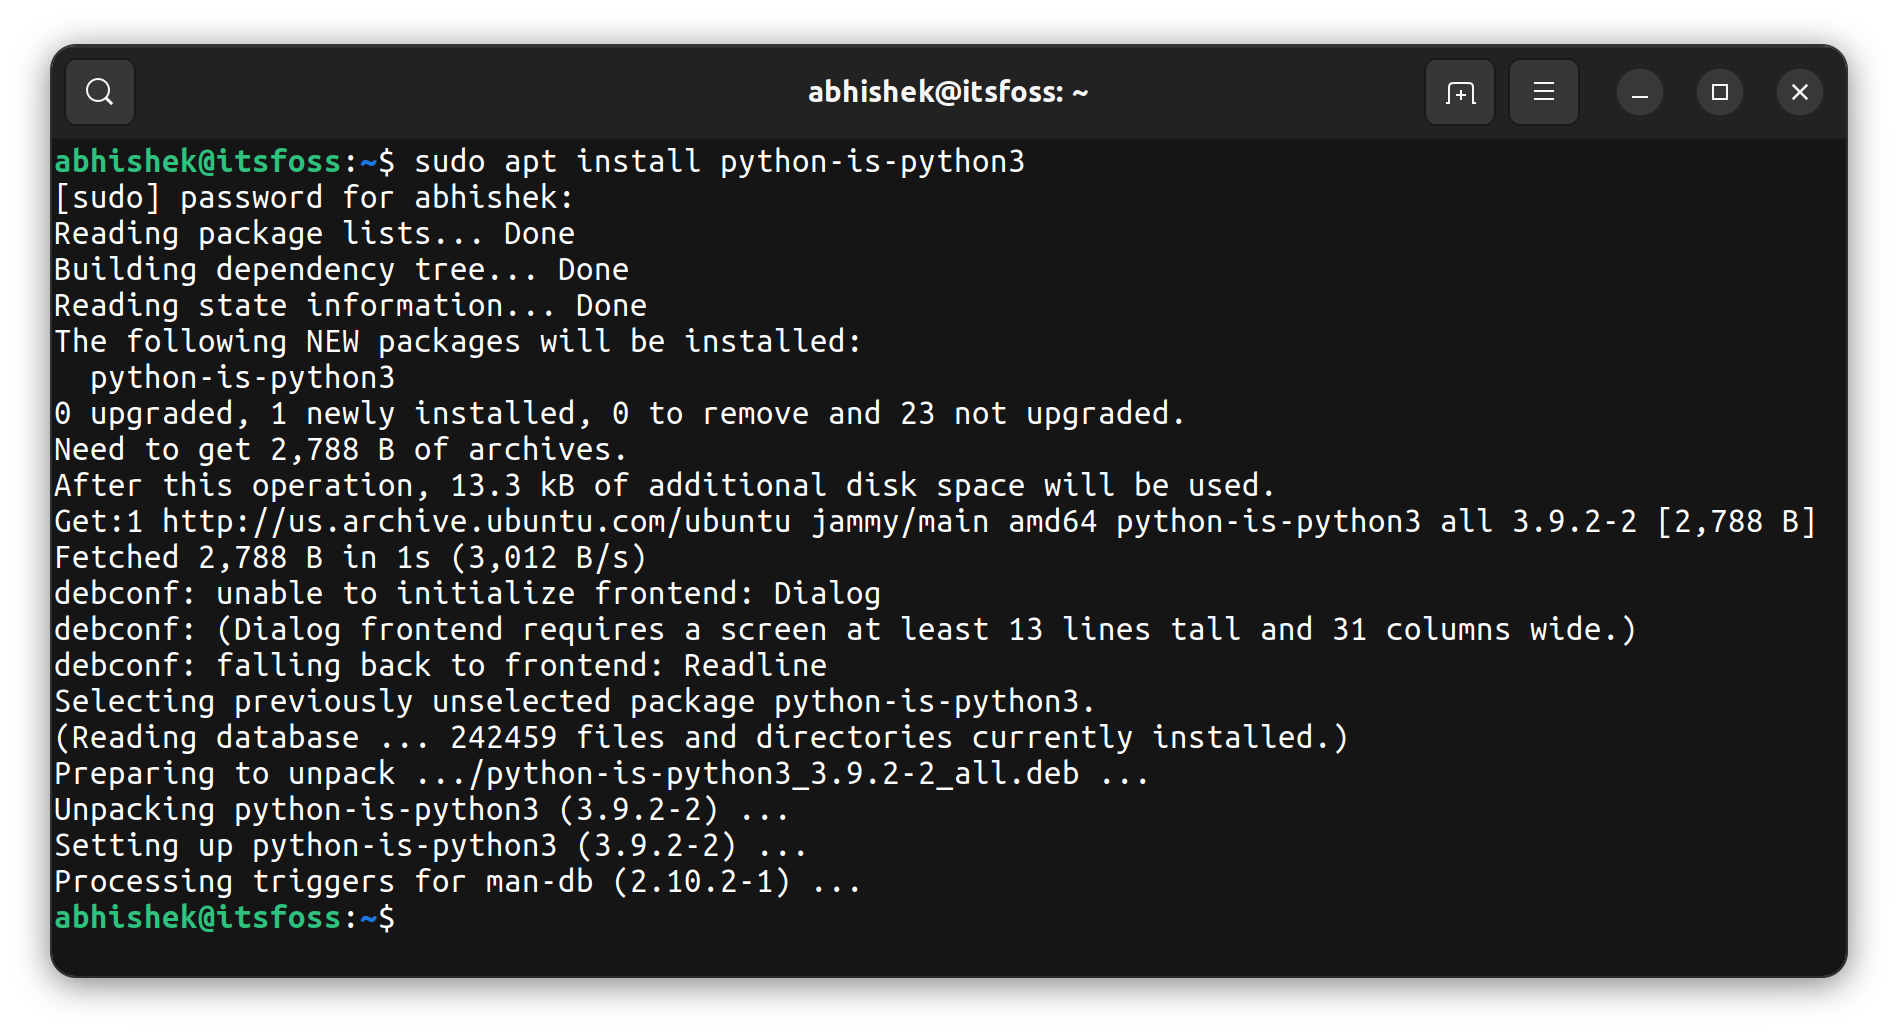Click 'debconf: falling back to frontend: Readline' line
The height and width of the screenshot is (1034, 1898).
[x=440, y=665]
